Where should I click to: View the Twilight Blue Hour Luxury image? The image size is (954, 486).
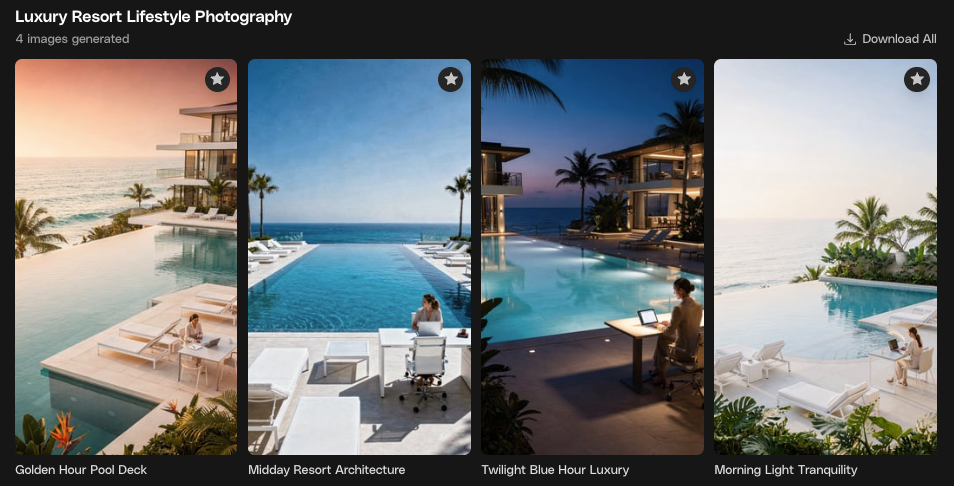pyautogui.click(x=592, y=257)
